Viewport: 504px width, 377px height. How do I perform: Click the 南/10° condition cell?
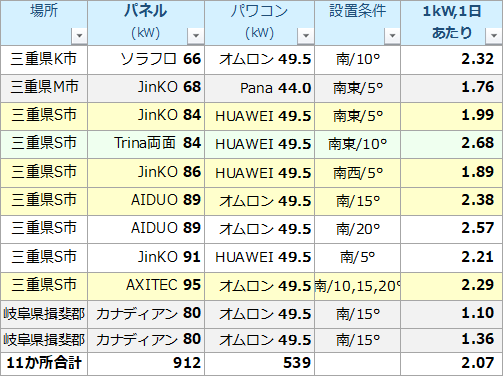point(358,60)
